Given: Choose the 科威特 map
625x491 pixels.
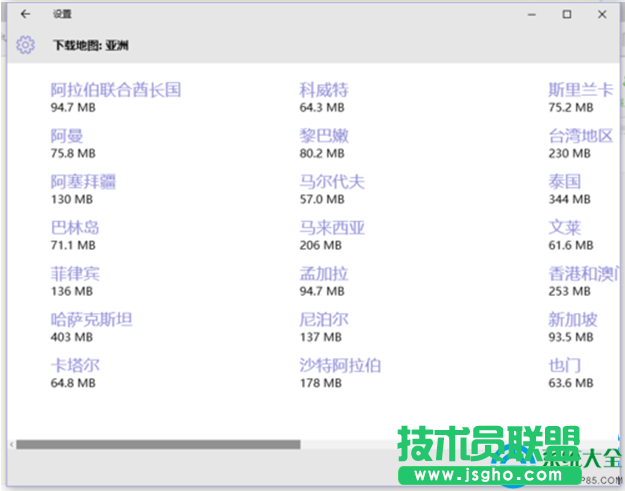Looking at the screenshot, I should (324, 90).
